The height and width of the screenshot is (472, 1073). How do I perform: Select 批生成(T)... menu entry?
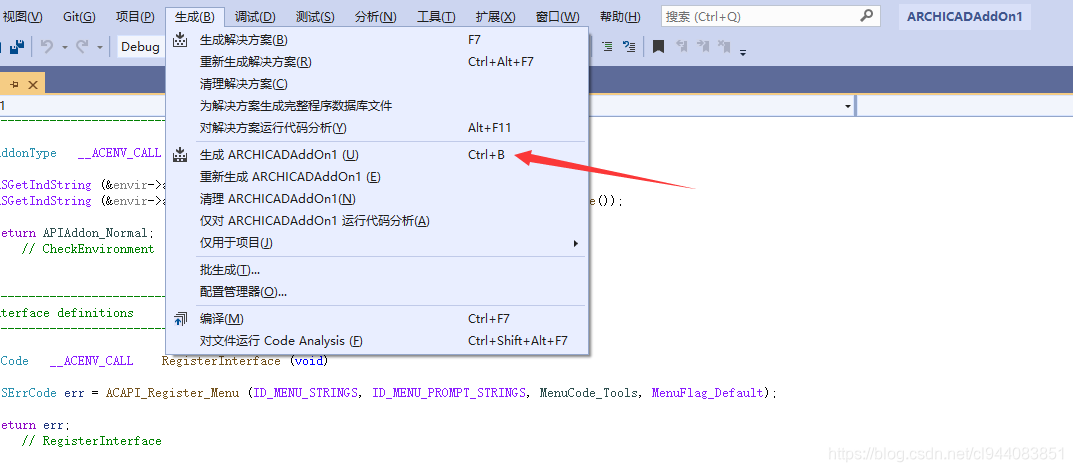(x=377, y=270)
